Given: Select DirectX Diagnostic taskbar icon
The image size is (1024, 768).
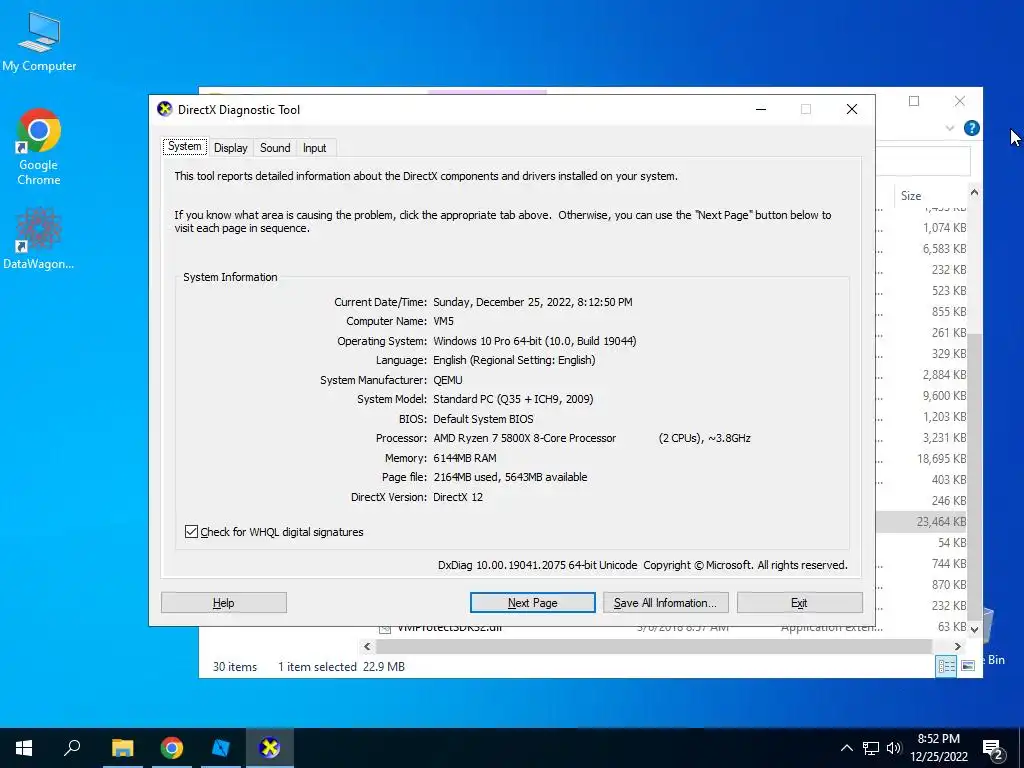Looking at the screenshot, I should pyautogui.click(x=269, y=748).
